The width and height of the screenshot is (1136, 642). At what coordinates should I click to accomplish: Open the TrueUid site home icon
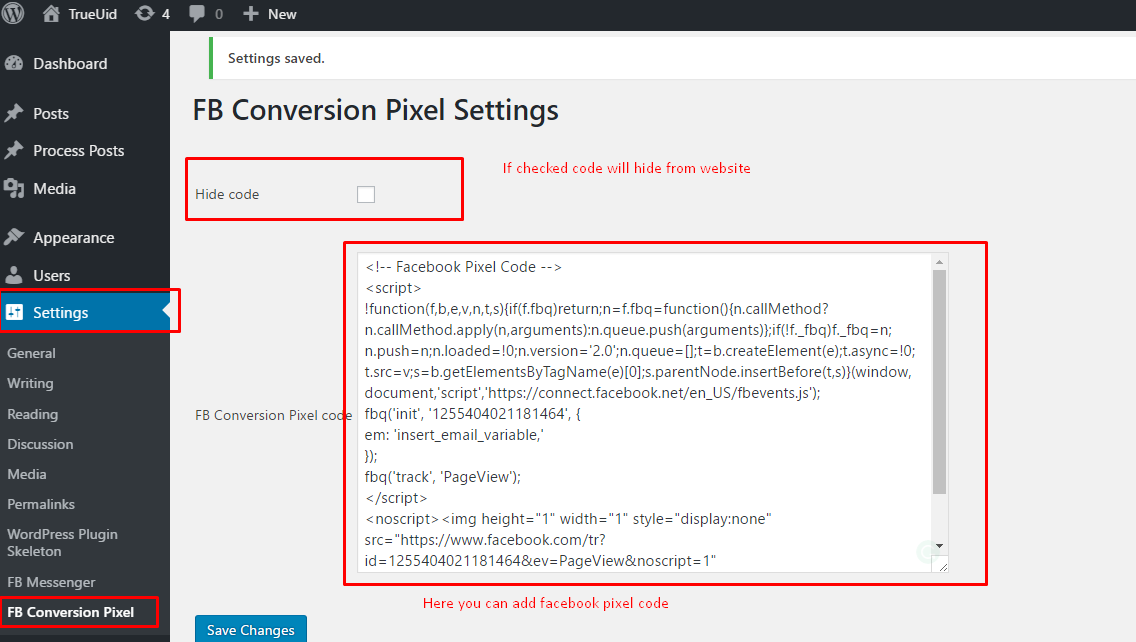pyautogui.click(x=51, y=14)
